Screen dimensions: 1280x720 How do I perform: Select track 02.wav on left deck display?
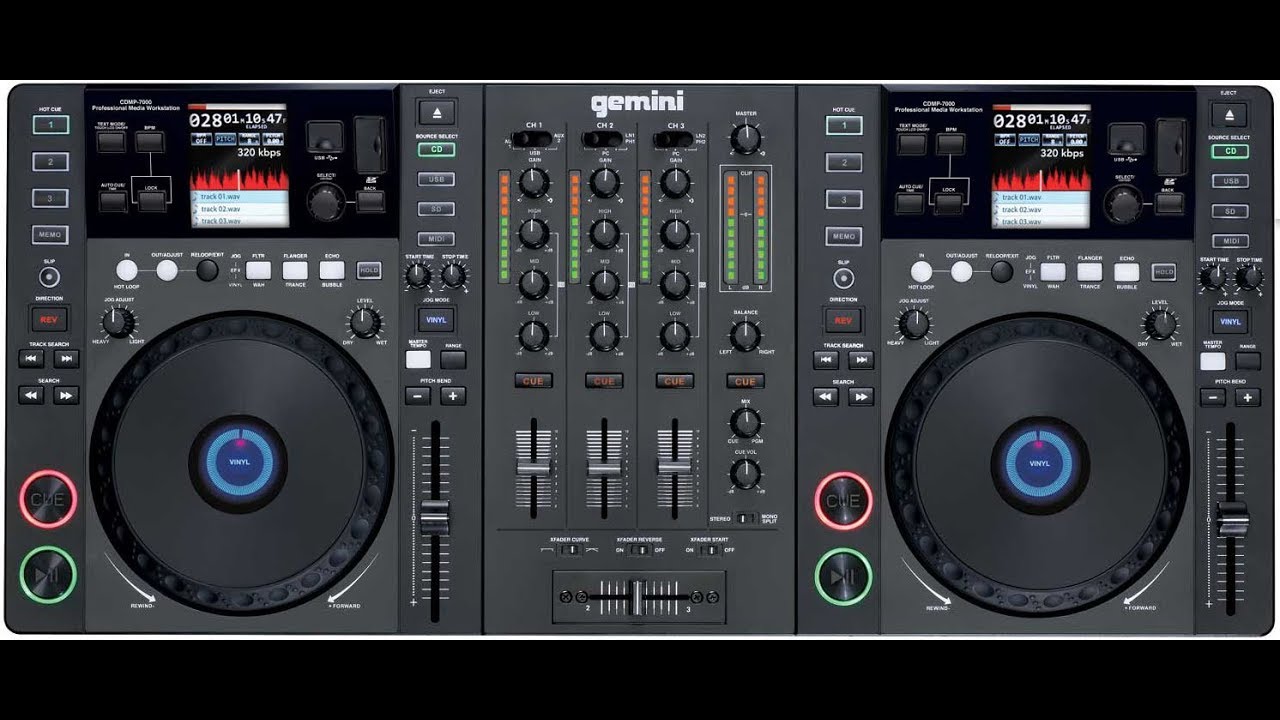[x=239, y=209]
